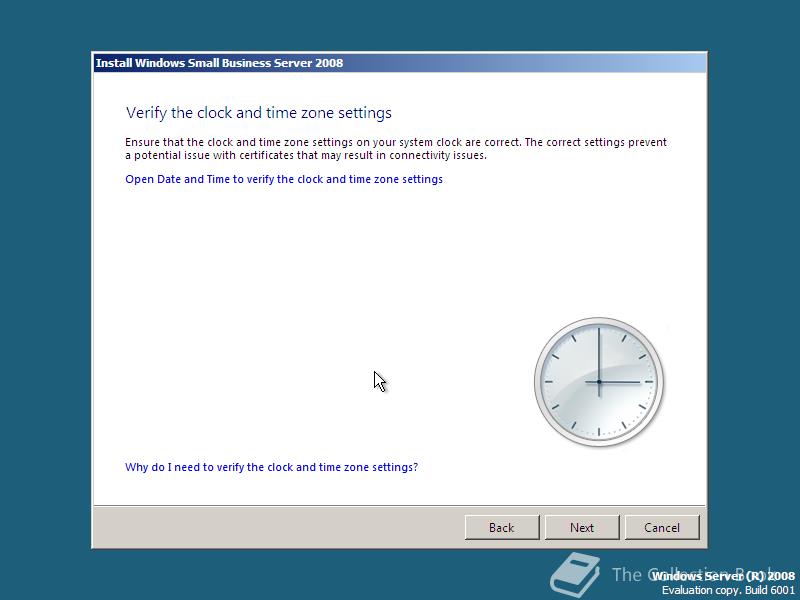Click the 'Verify the clock and time zone settings' heading
The width and height of the screenshot is (800, 600).
pos(259,113)
